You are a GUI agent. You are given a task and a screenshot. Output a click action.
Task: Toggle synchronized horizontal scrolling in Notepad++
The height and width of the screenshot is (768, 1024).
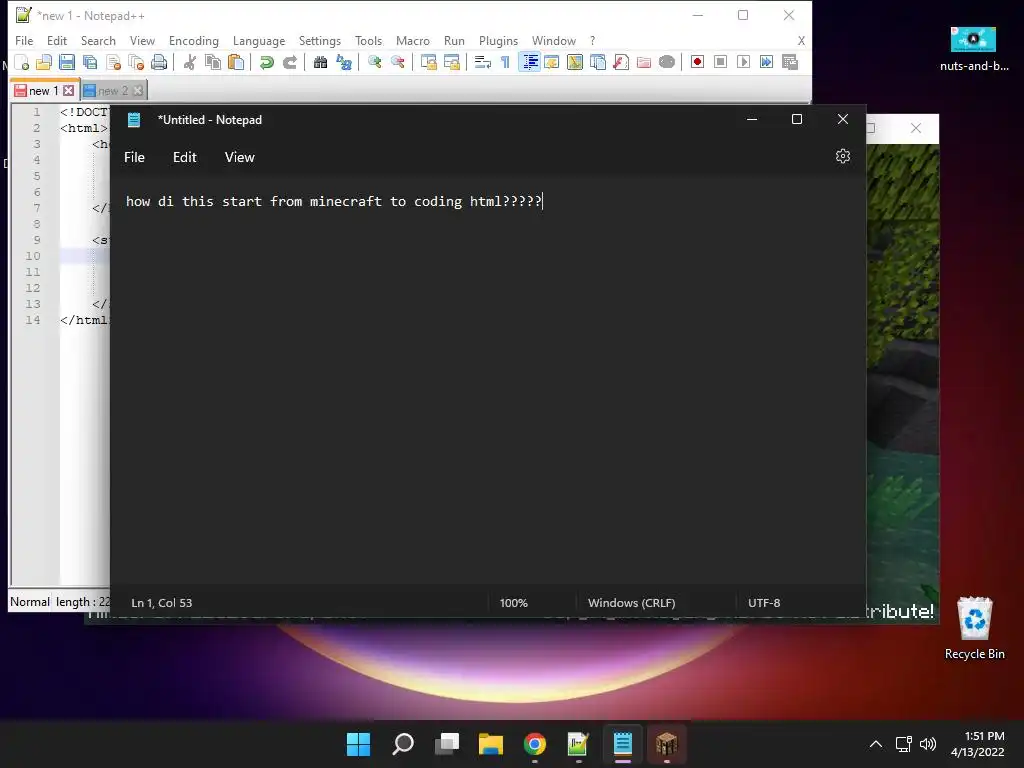(x=451, y=62)
